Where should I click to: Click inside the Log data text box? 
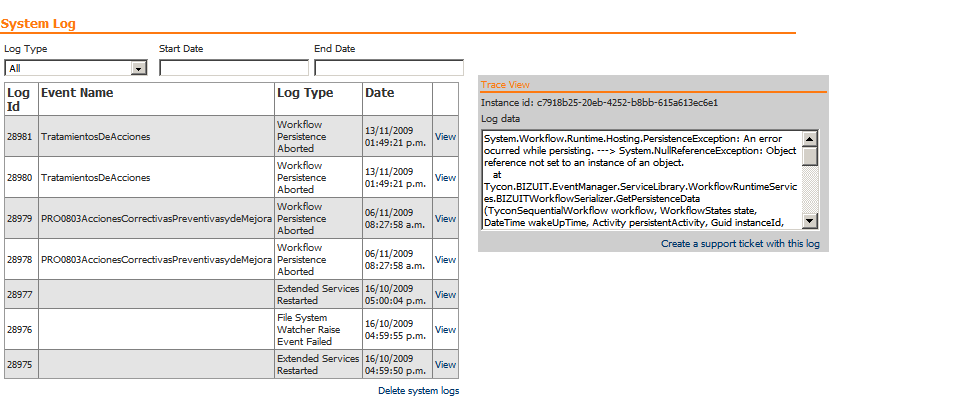[640, 180]
